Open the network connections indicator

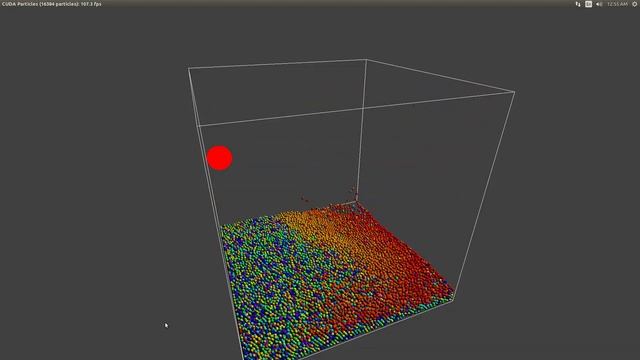pyautogui.click(x=578, y=4)
